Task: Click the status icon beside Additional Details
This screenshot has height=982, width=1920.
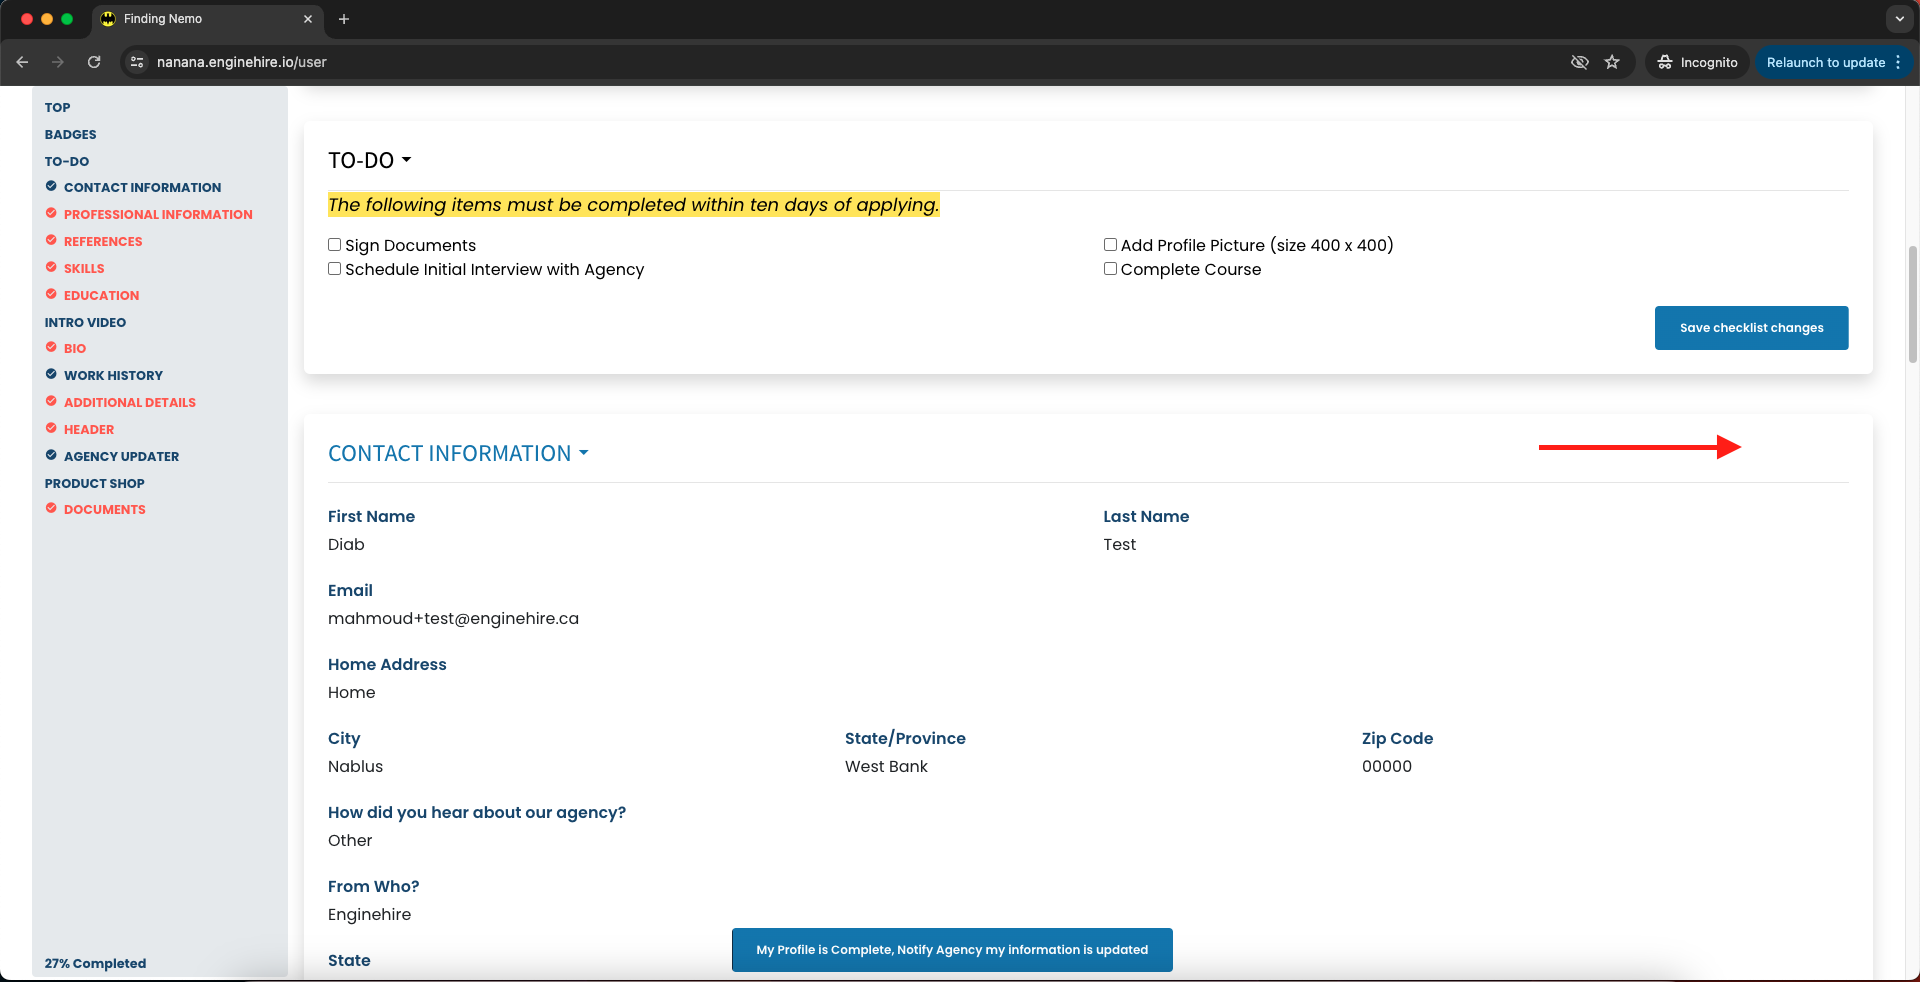Action: (51, 401)
